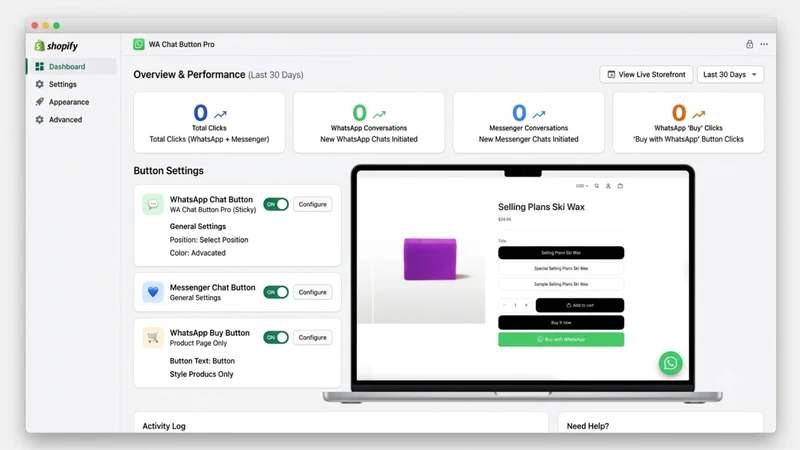
Task: Click the Advanced gear icon
Action: coord(39,119)
